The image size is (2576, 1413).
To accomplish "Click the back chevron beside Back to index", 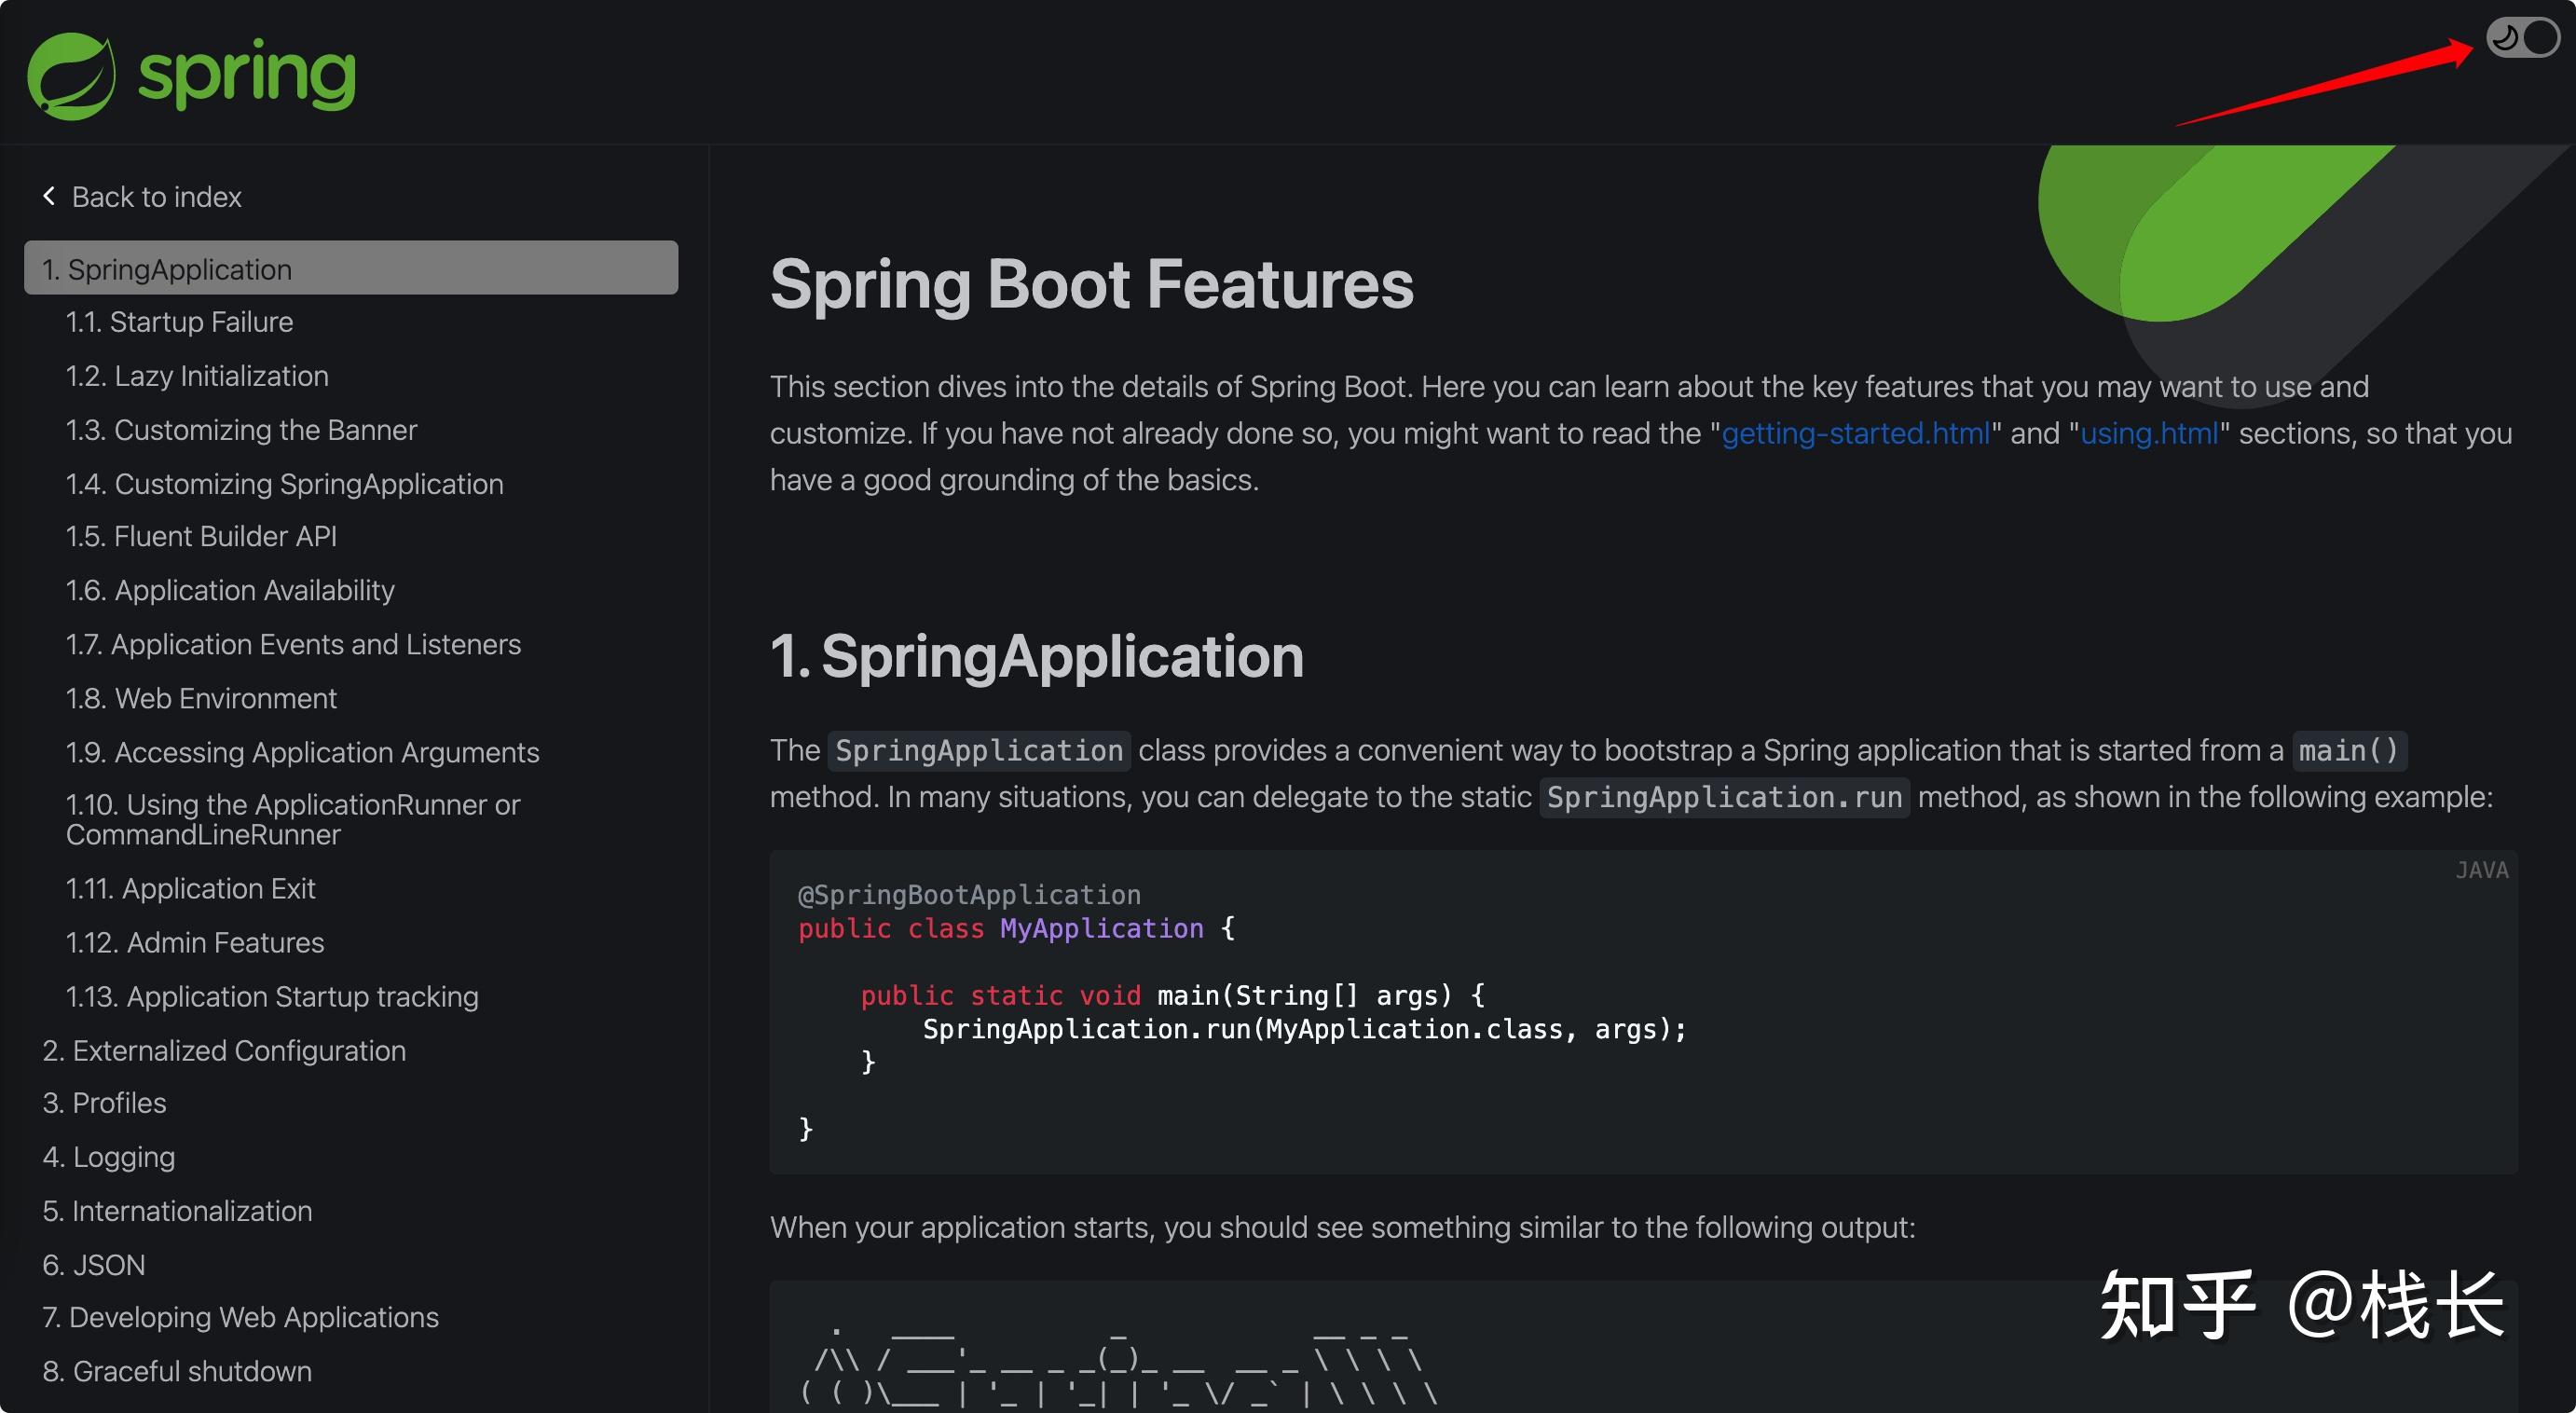I will click(48, 195).
